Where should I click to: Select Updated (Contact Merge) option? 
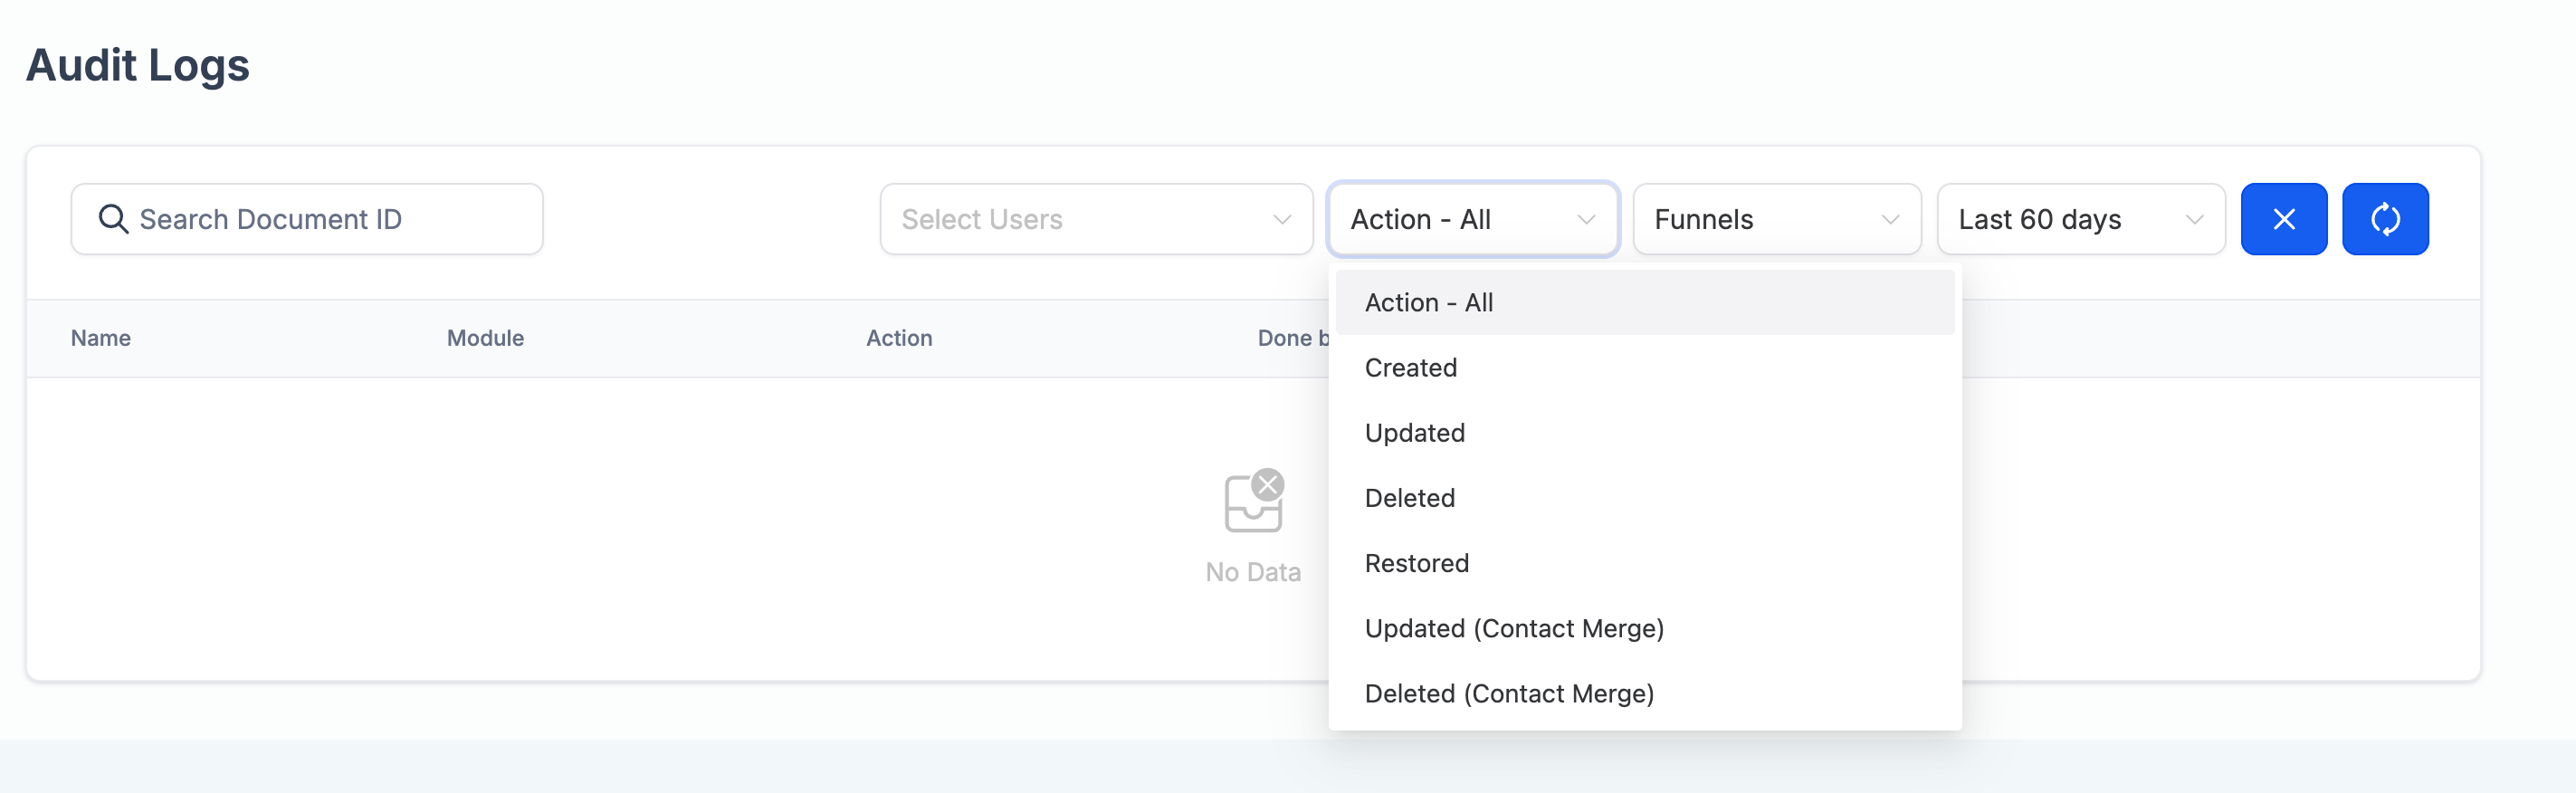(1514, 628)
